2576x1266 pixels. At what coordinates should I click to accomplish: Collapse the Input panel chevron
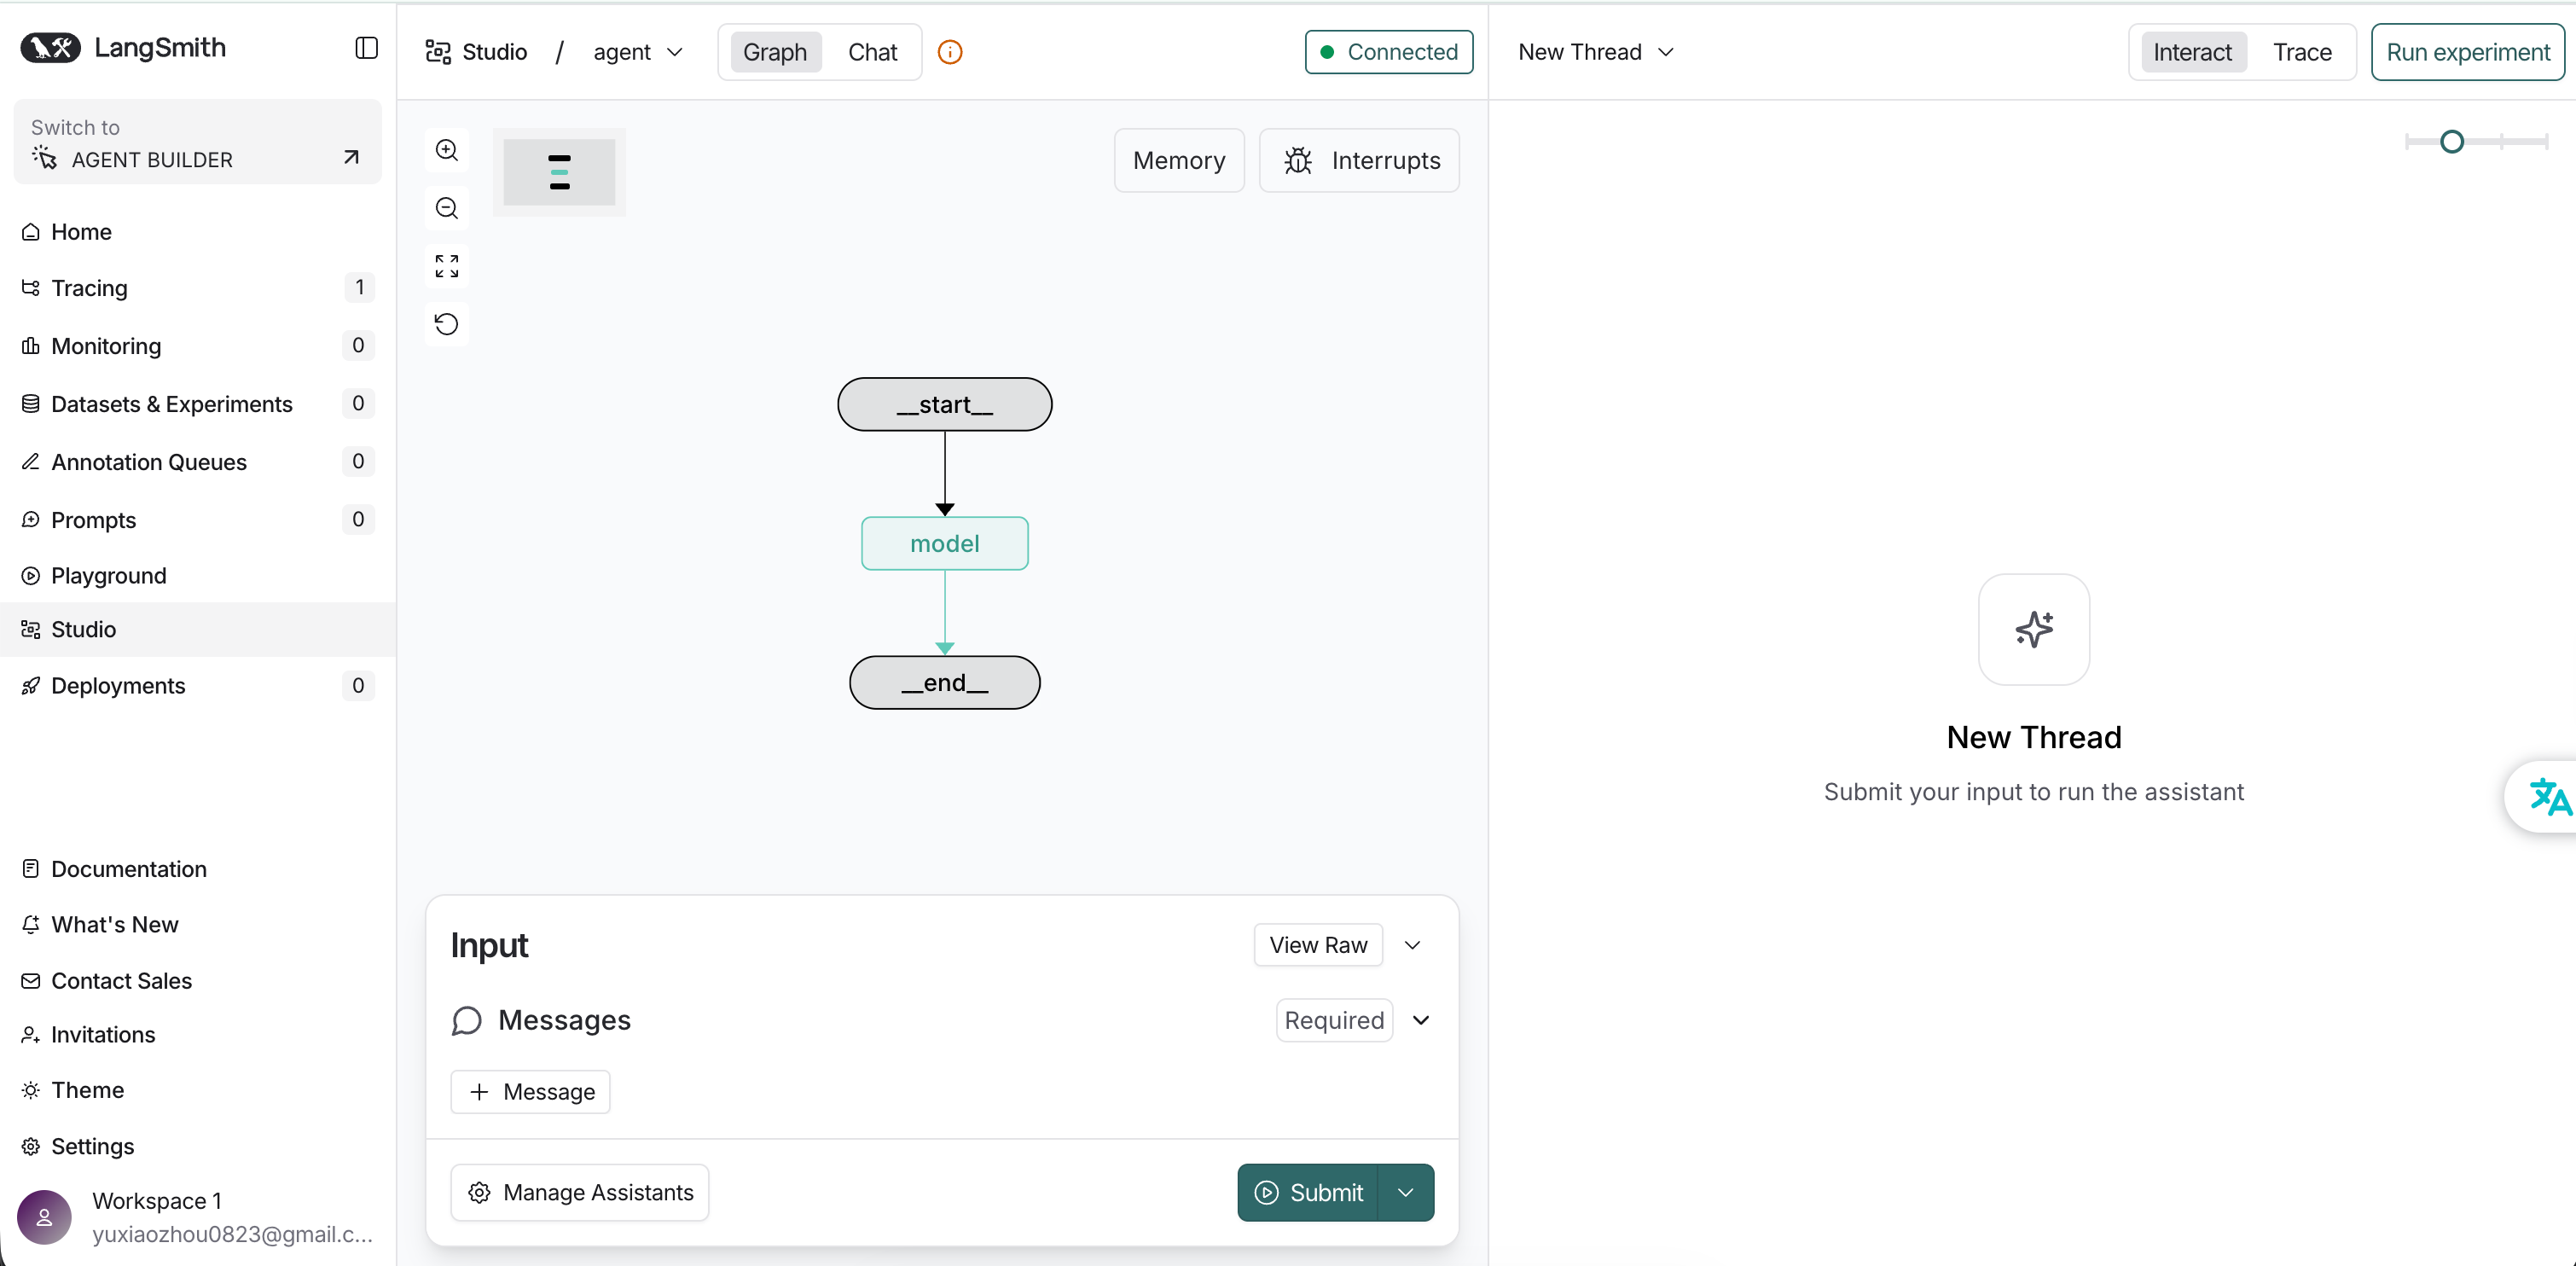pyautogui.click(x=1412, y=945)
